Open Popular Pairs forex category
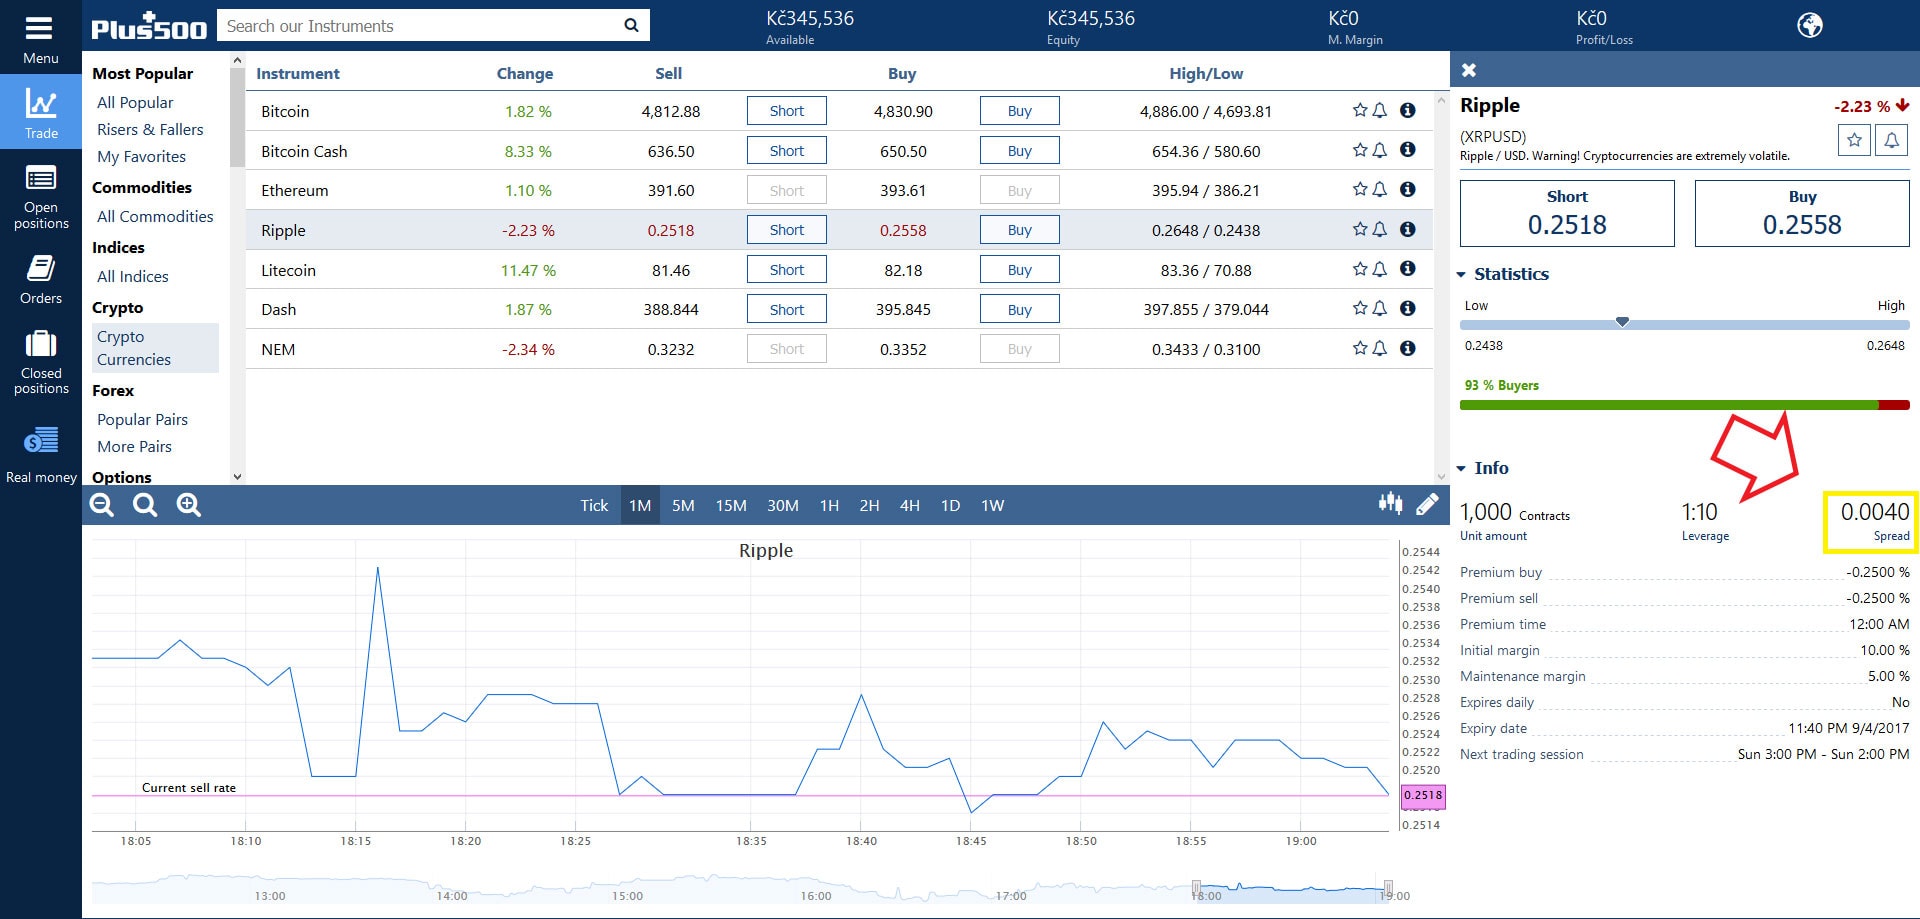 (x=142, y=419)
